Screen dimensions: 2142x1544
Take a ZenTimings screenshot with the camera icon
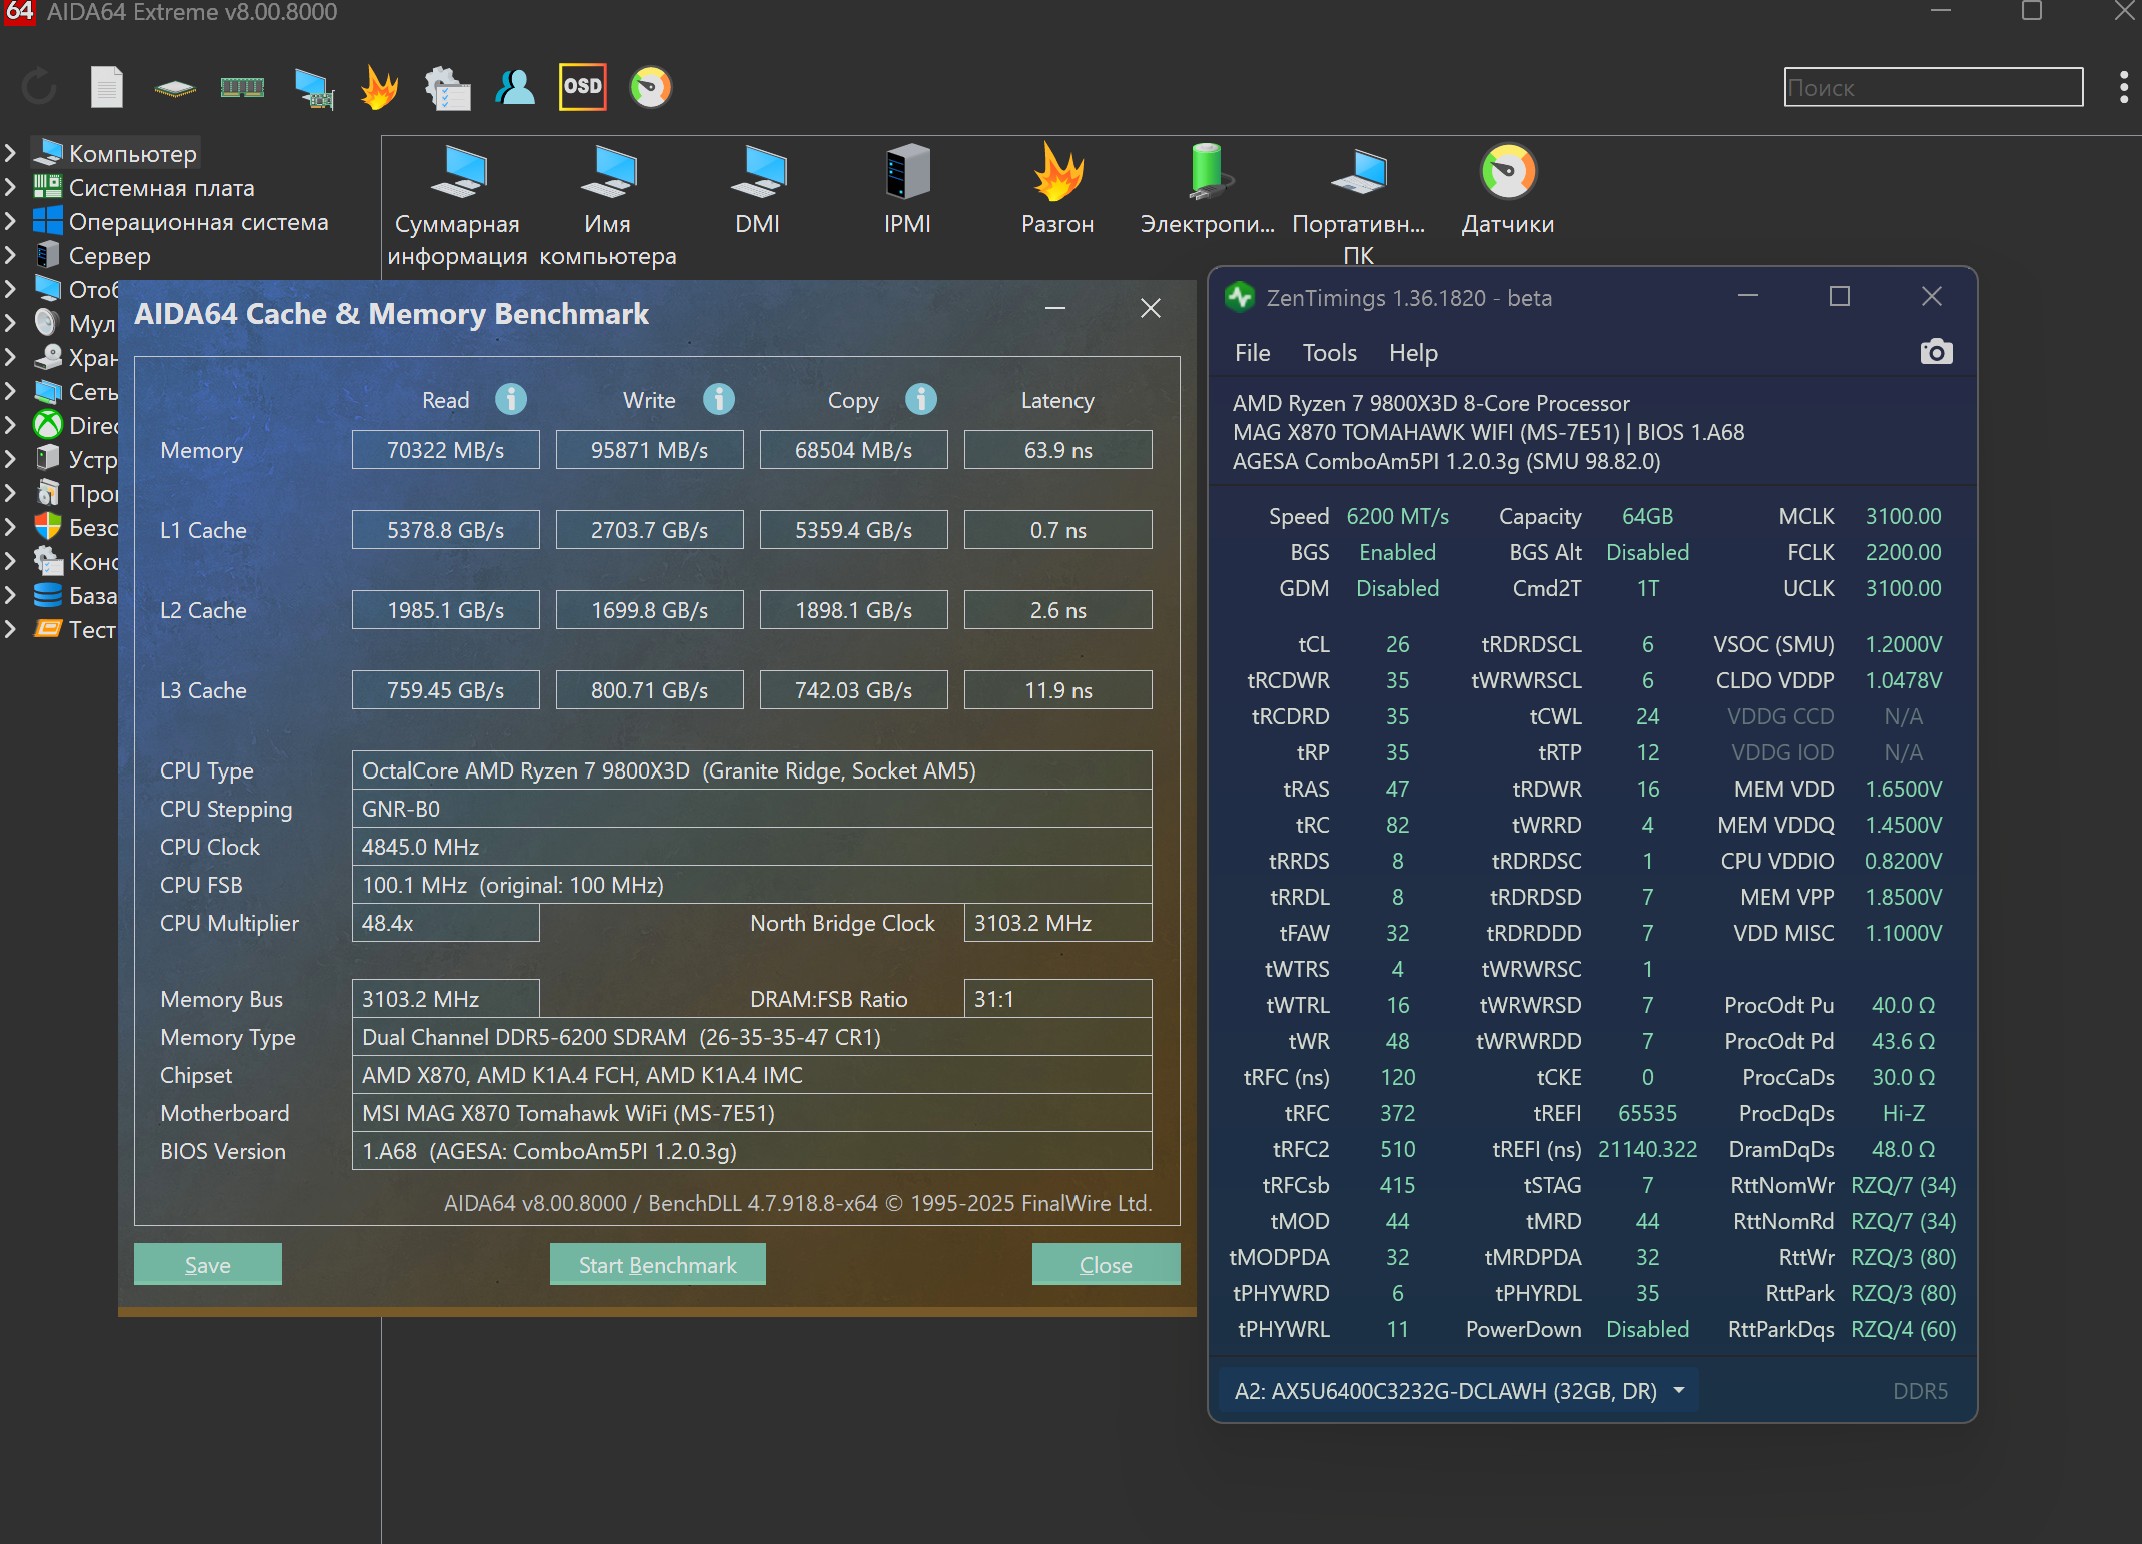click(x=1936, y=352)
